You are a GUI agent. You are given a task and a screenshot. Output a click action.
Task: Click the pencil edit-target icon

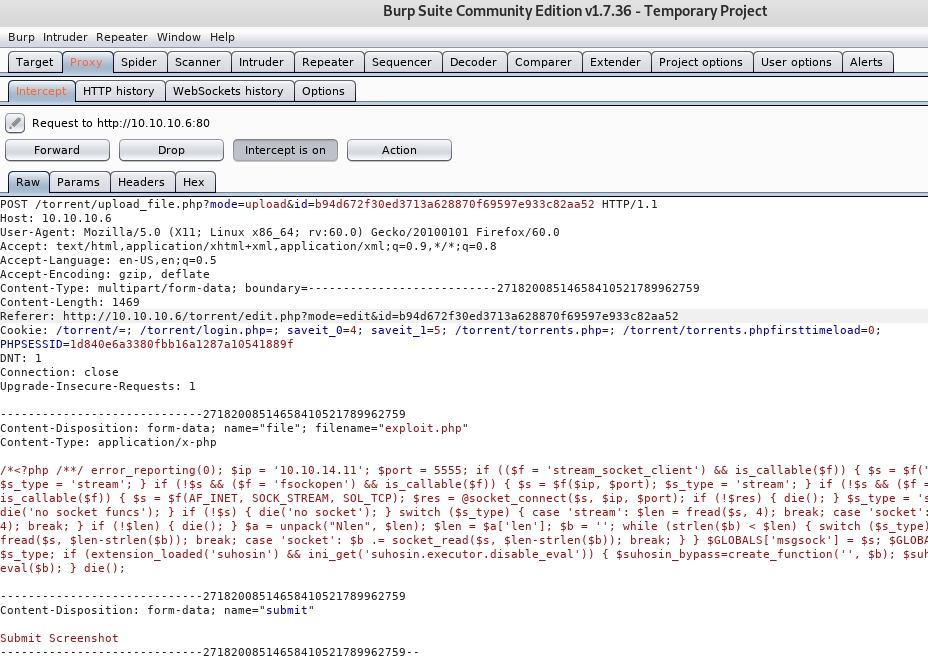(15, 123)
